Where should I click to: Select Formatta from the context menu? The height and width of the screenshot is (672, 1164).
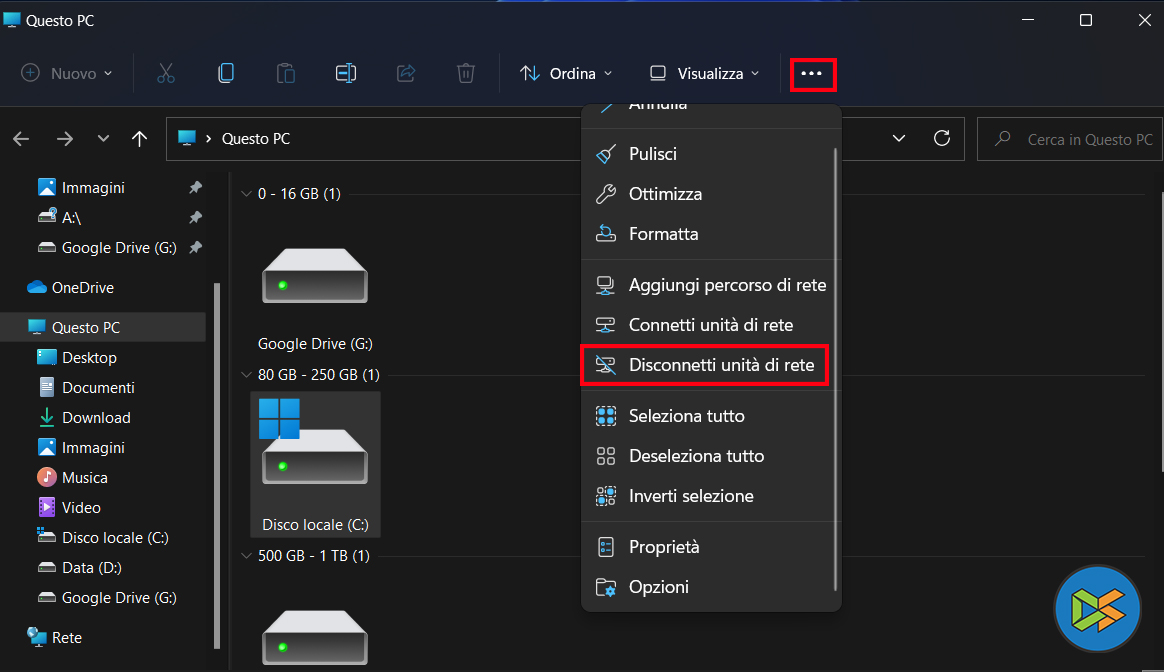click(663, 234)
